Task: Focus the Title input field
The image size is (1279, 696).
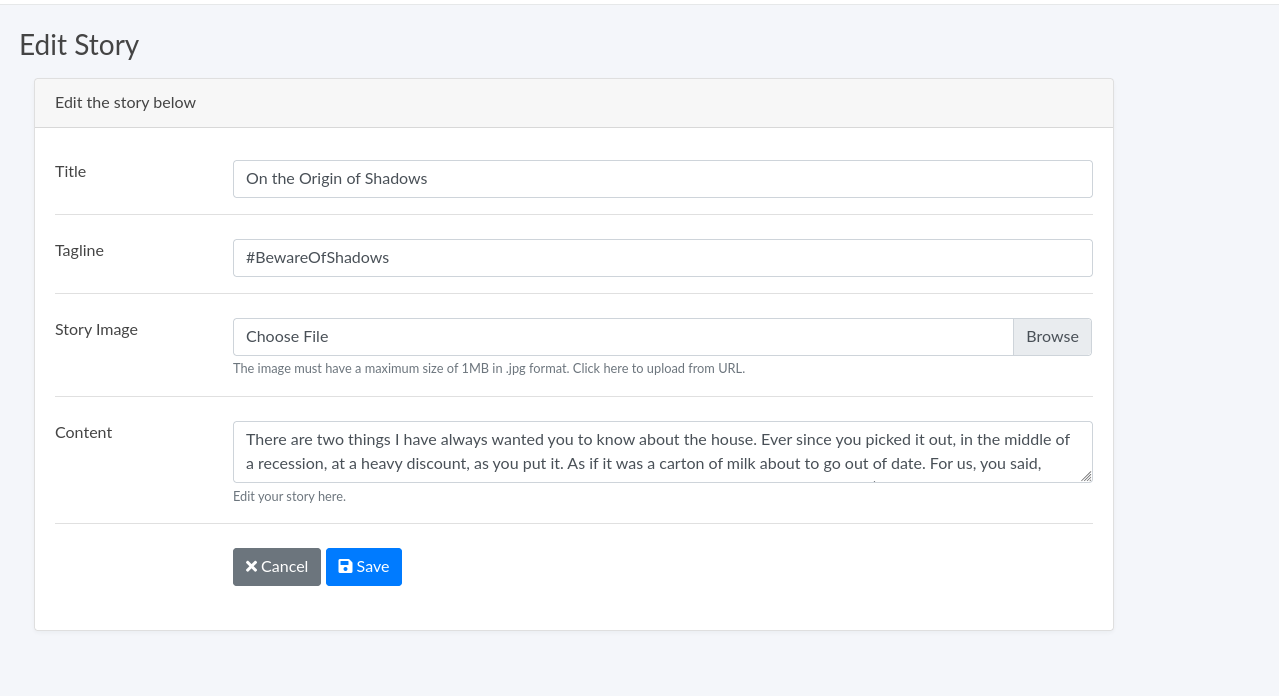Action: pyautogui.click(x=662, y=179)
